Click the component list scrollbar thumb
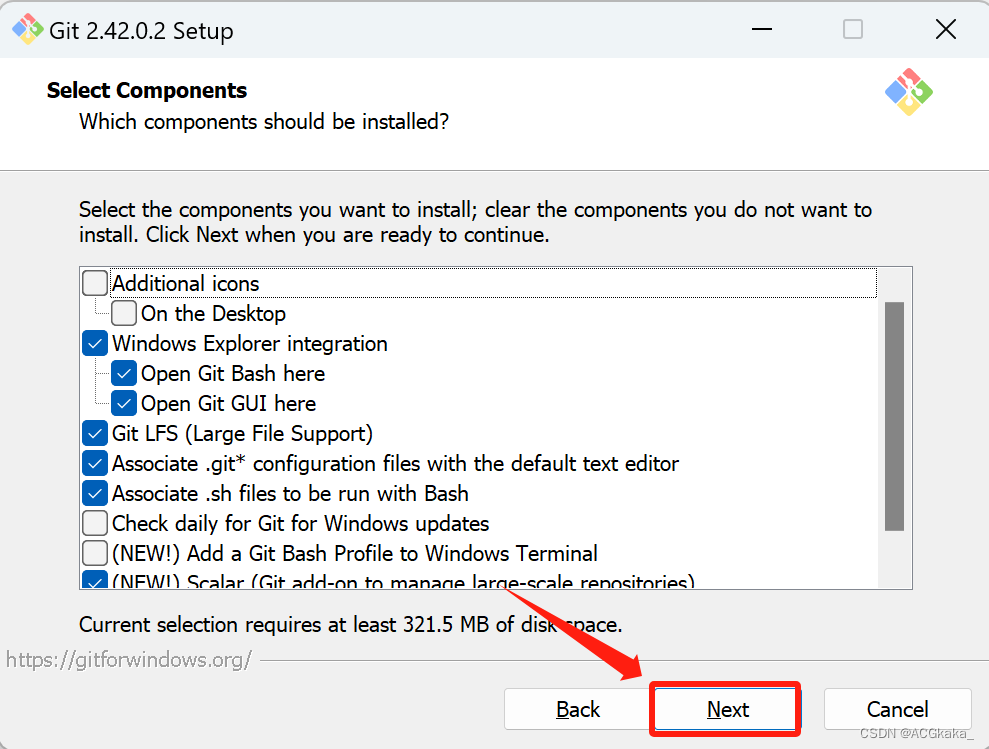The image size is (989, 749). pos(894,416)
